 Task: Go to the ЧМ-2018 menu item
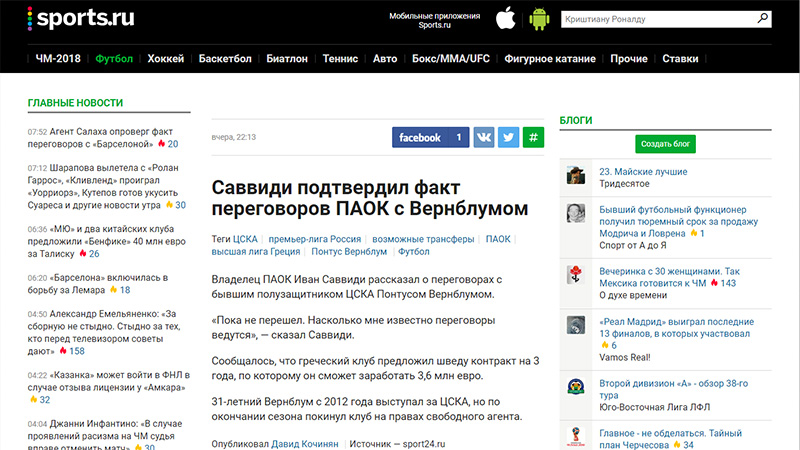tap(56, 59)
